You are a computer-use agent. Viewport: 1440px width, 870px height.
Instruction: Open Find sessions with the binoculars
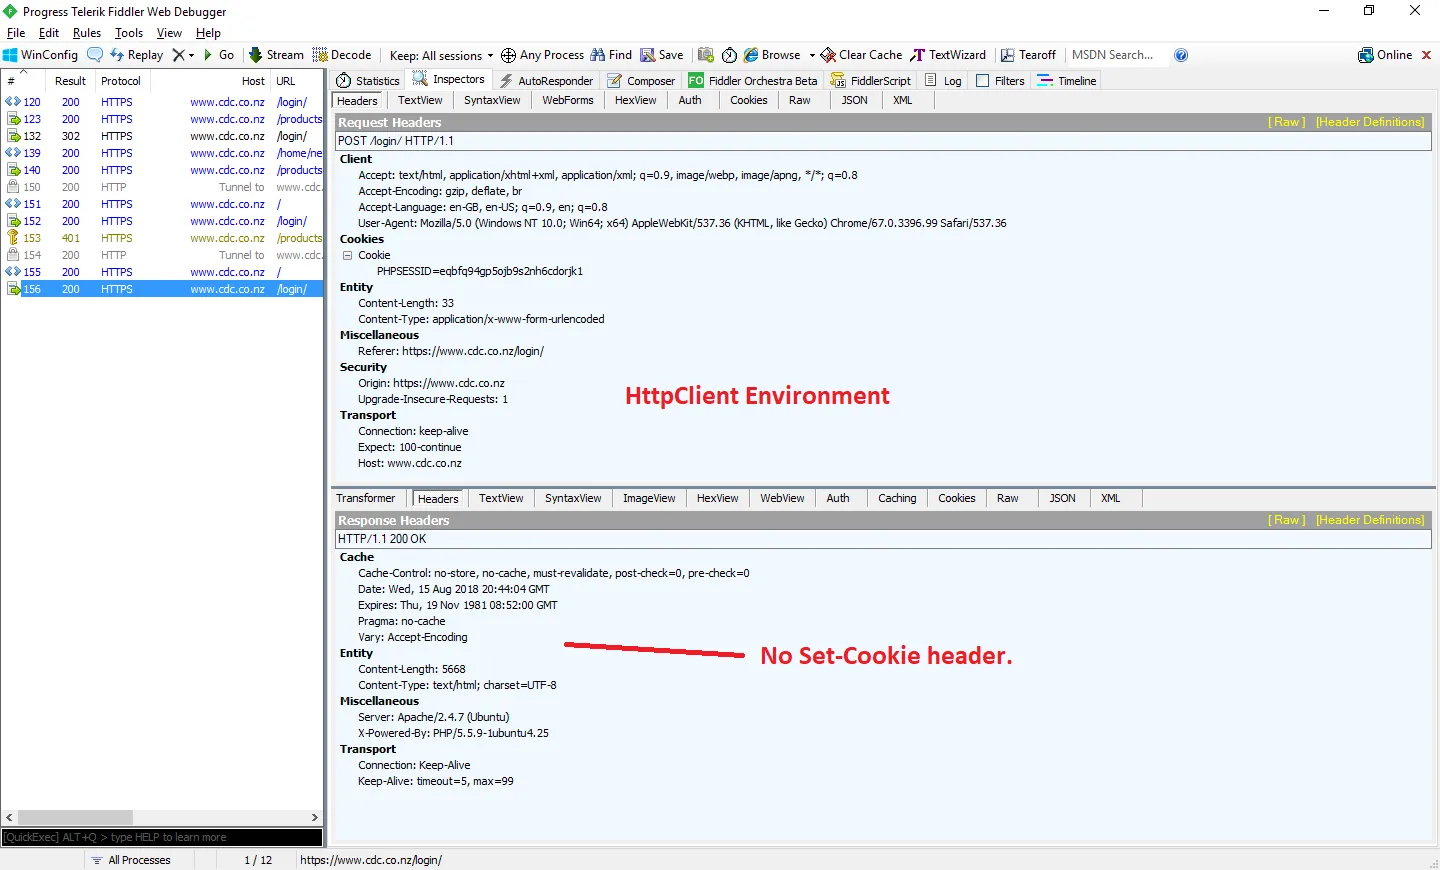[x=611, y=55]
